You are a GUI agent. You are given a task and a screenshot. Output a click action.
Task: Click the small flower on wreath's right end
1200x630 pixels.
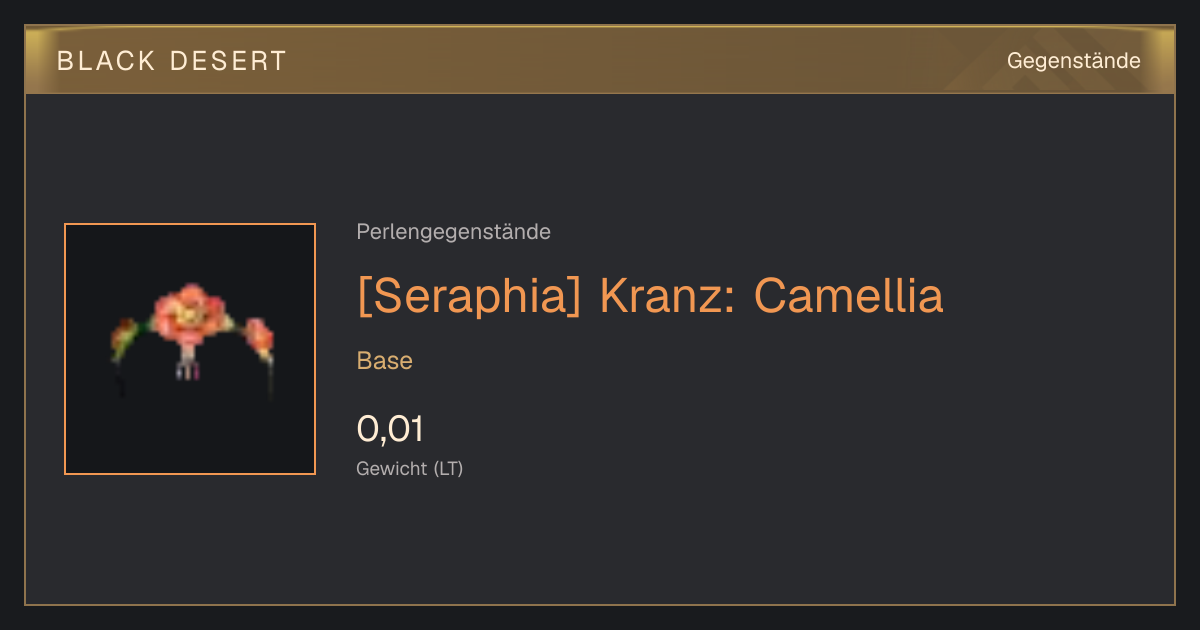[x=259, y=339]
